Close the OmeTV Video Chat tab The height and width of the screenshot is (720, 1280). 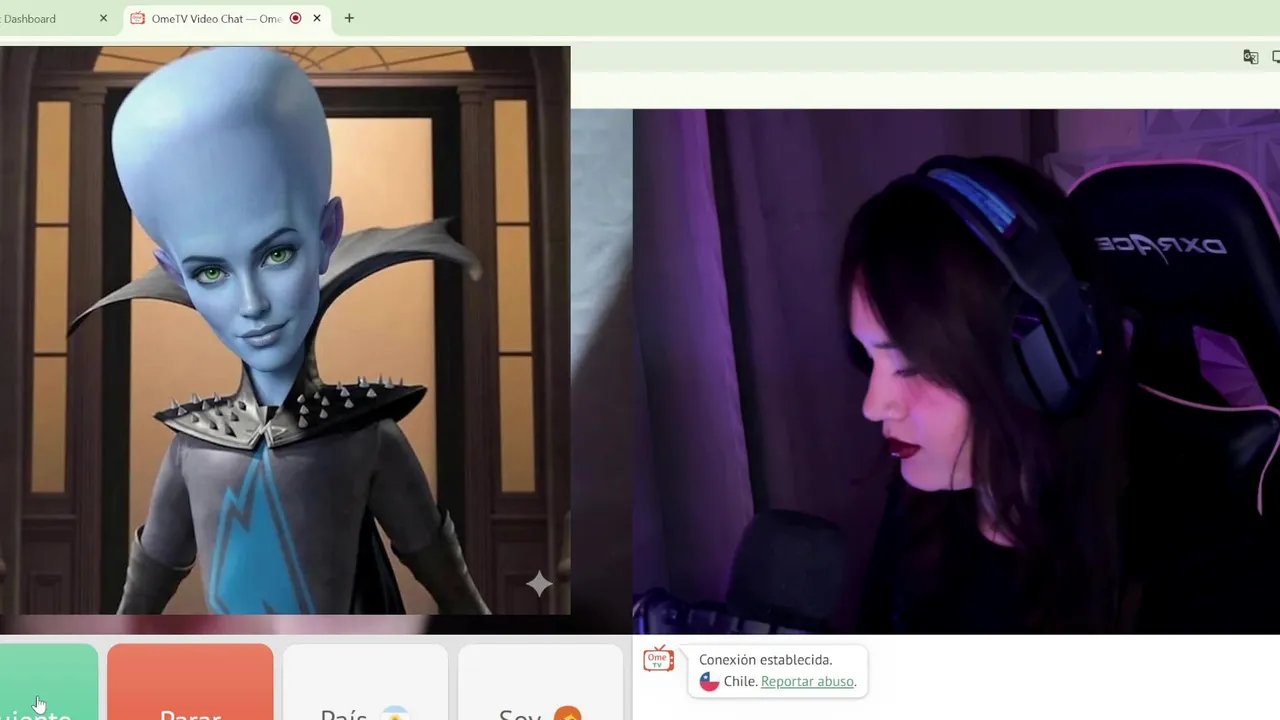click(317, 18)
